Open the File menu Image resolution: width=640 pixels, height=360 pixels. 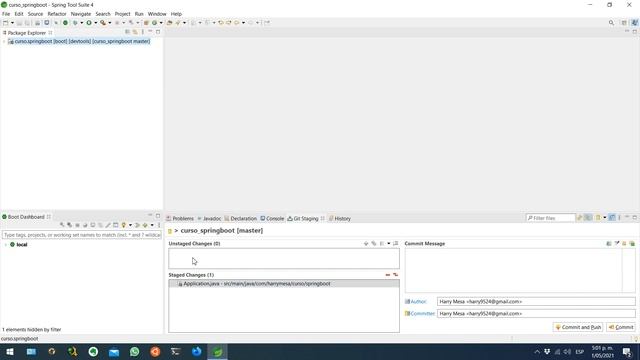click(6, 14)
